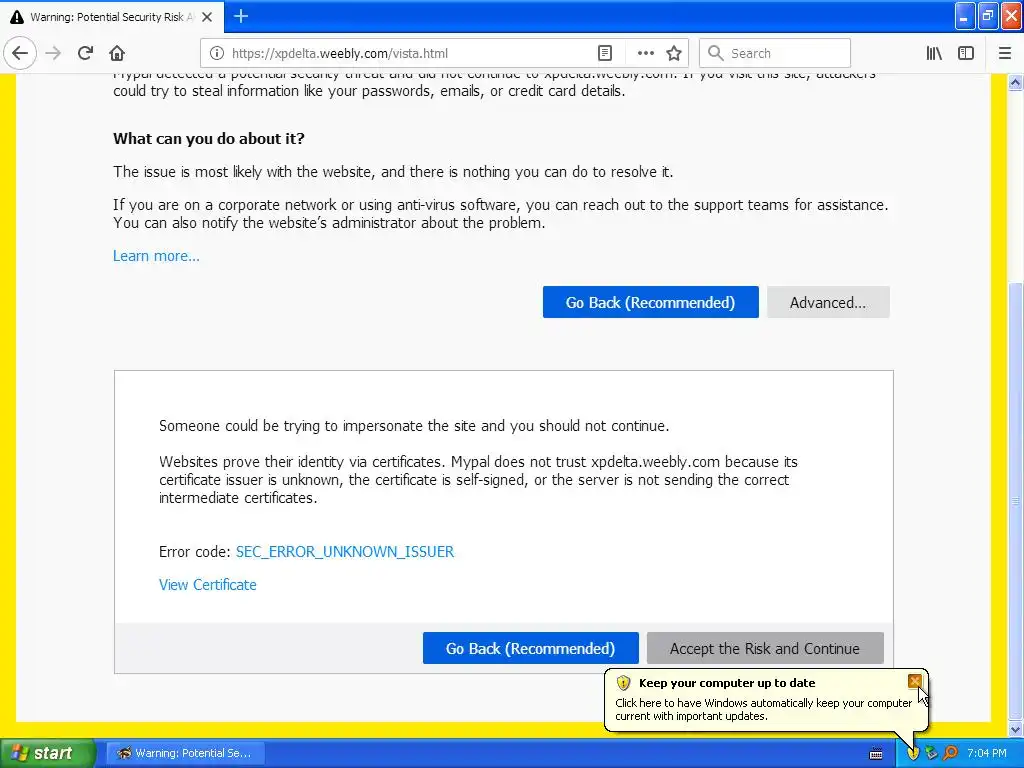
Task: Open SEC_ERROR_UNKNOWN_ISSUER error code link
Action: (x=345, y=552)
